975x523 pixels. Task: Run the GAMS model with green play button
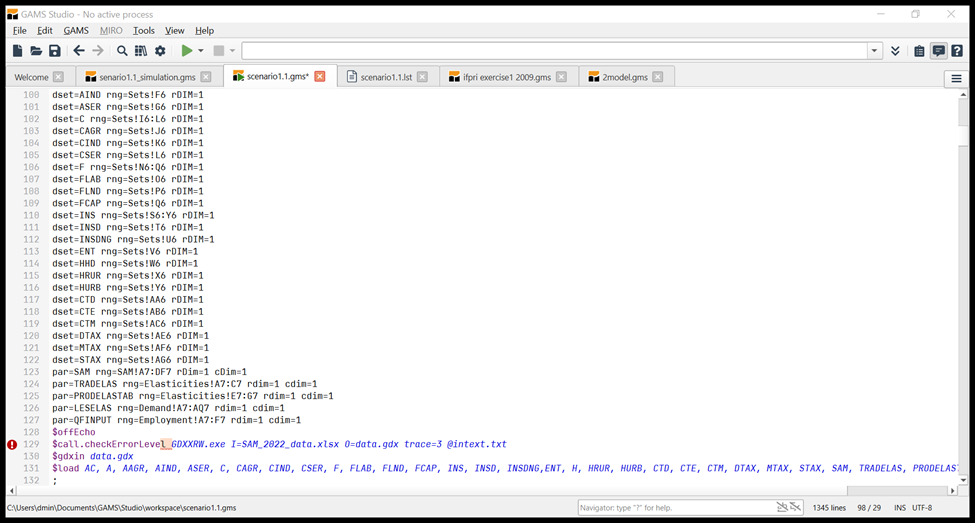click(x=186, y=51)
